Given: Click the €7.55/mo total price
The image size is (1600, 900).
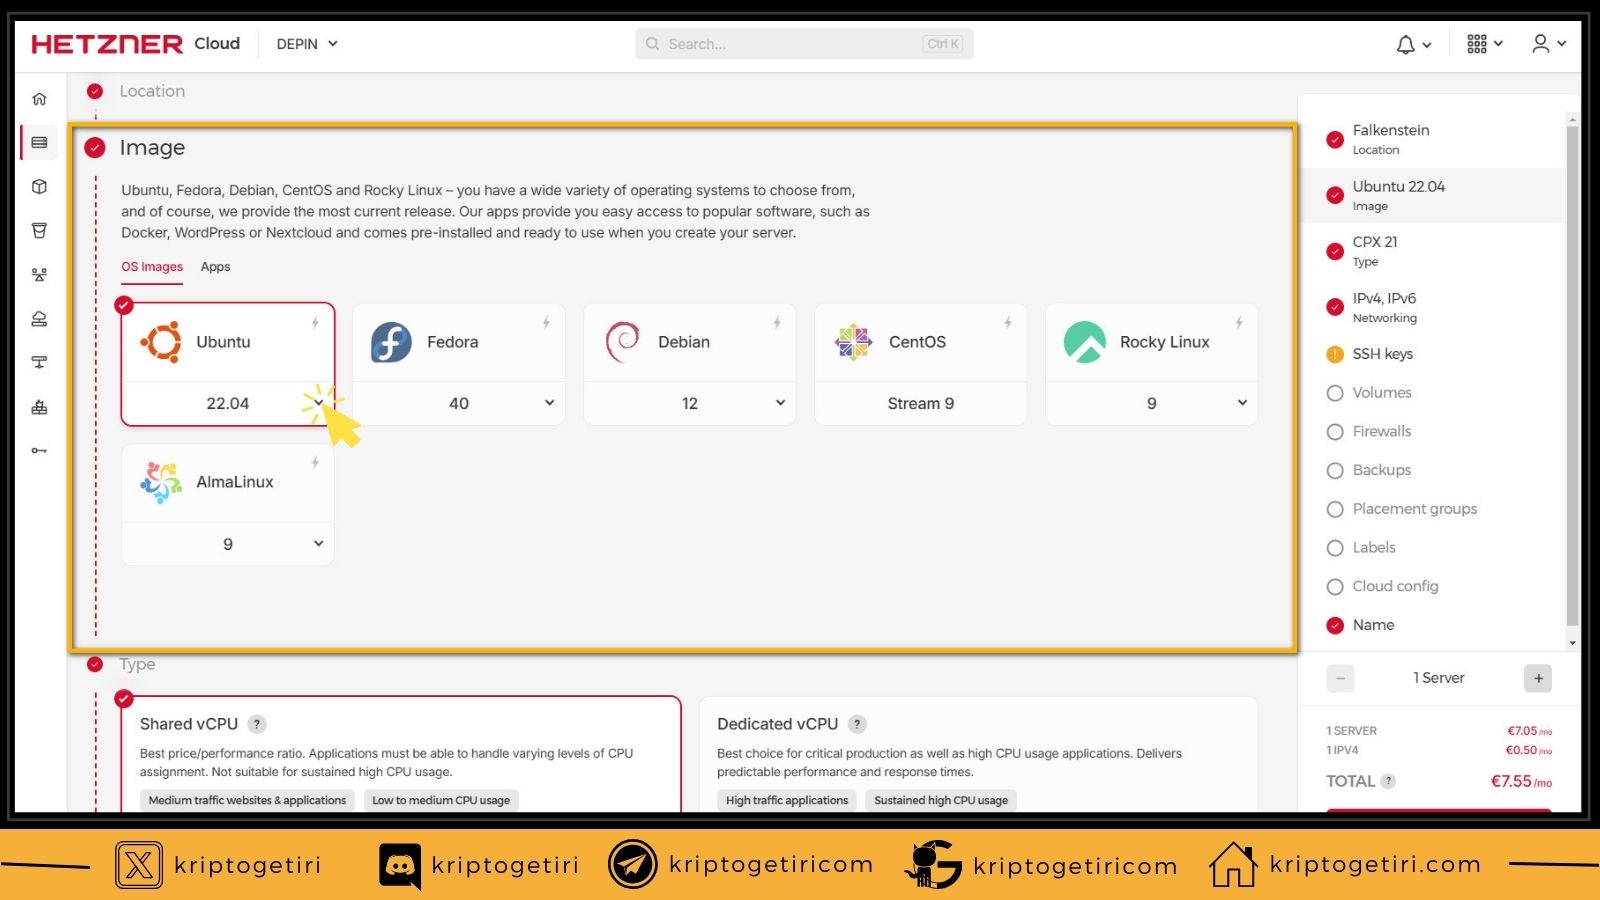Looking at the screenshot, I should coord(1521,782).
